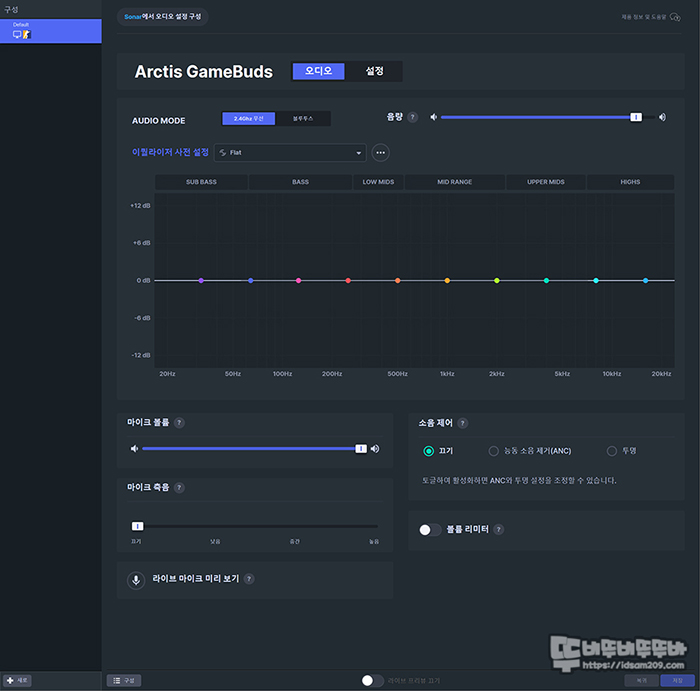The image size is (700, 691).
Task: Click the 저장 save button
Action: click(x=677, y=681)
